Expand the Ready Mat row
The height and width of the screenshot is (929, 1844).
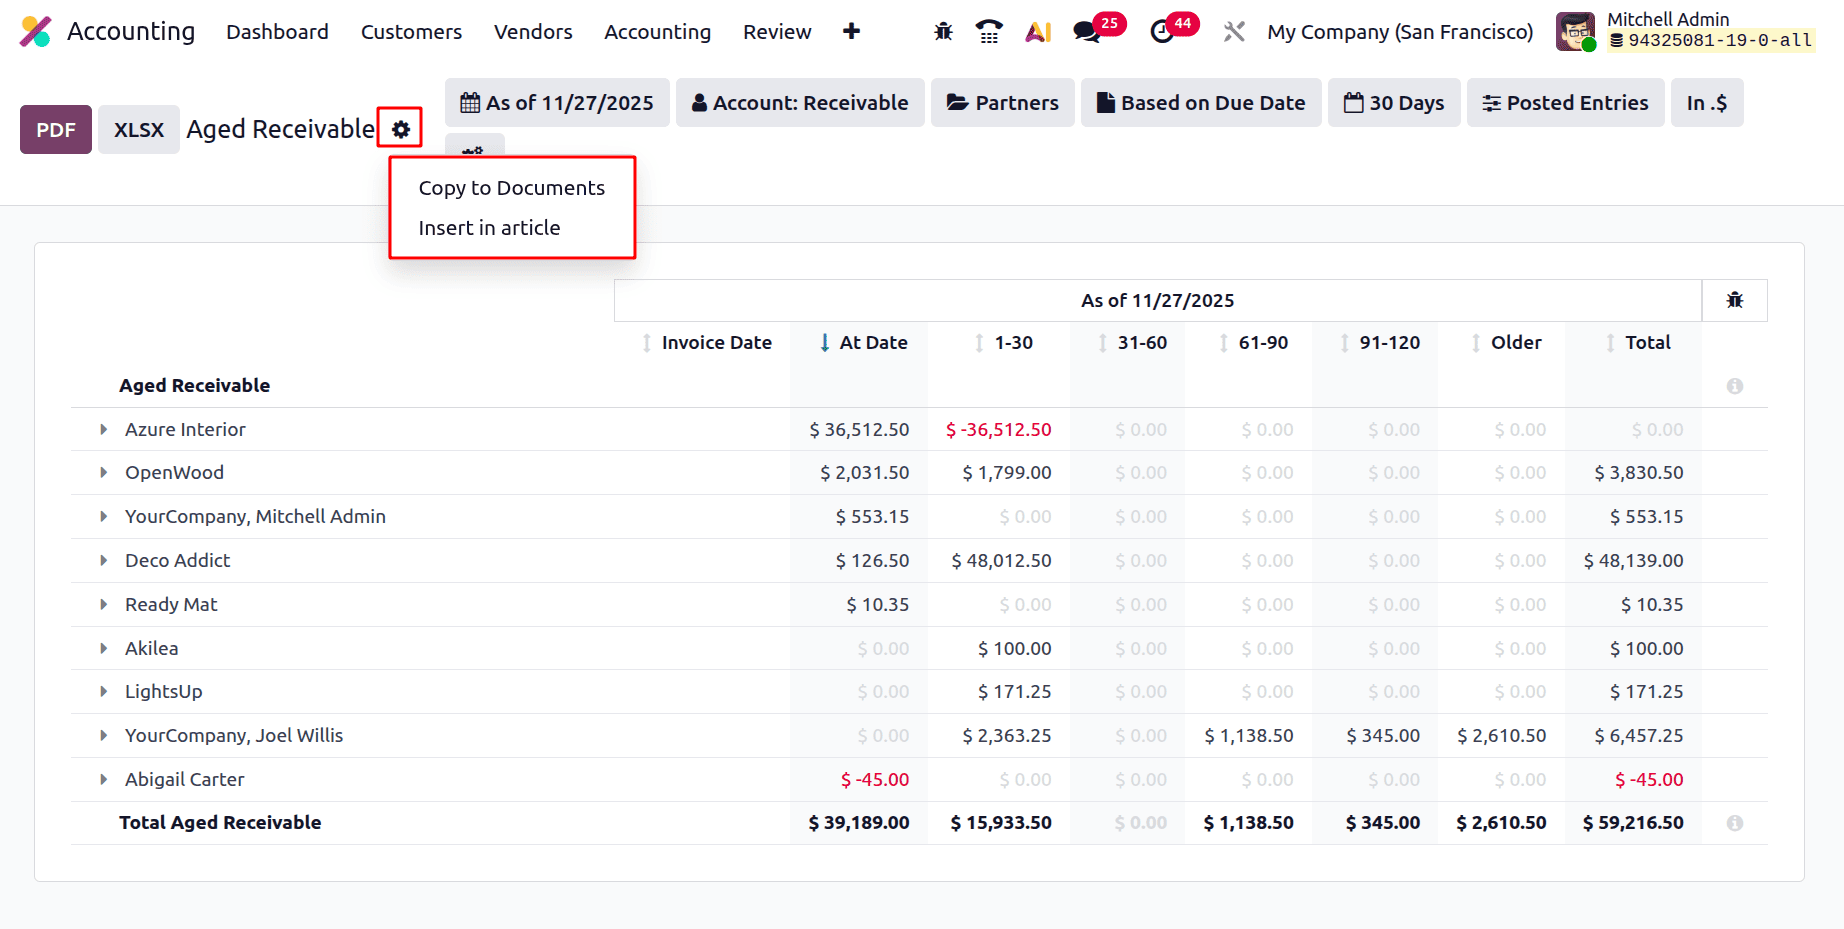103,605
